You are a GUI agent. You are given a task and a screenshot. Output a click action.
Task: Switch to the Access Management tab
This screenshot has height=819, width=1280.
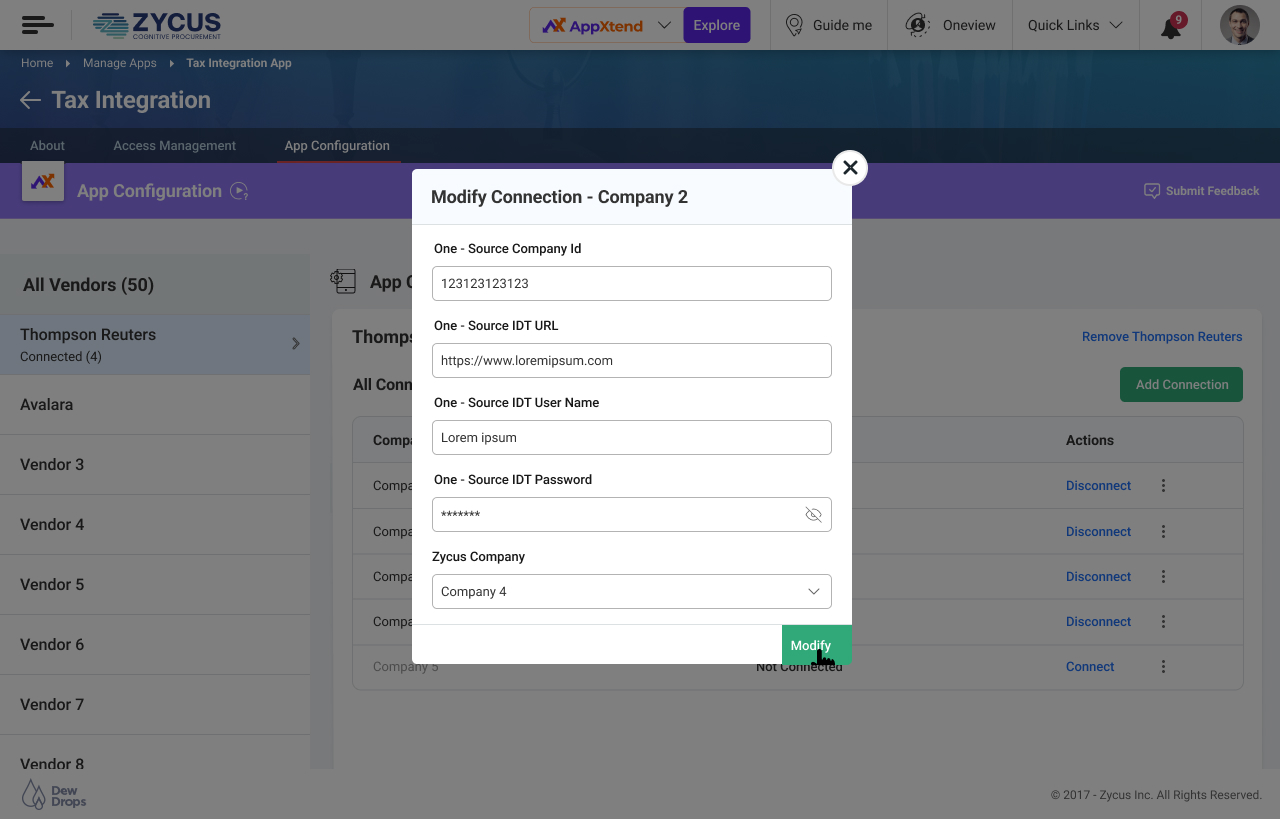[175, 146]
